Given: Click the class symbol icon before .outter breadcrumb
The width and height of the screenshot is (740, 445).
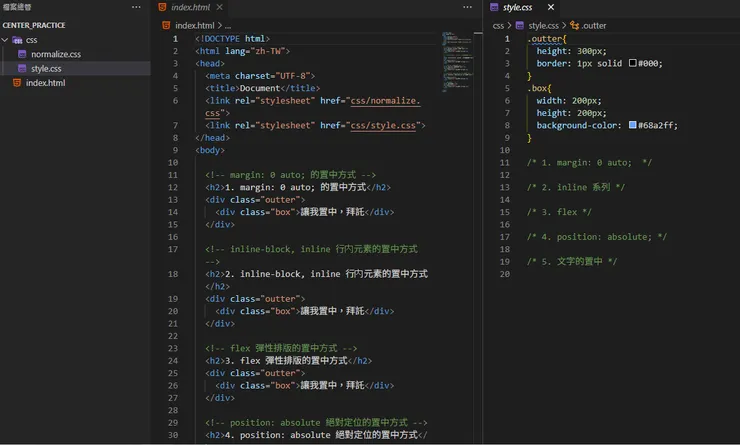Looking at the screenshot, I should [574, 25].
